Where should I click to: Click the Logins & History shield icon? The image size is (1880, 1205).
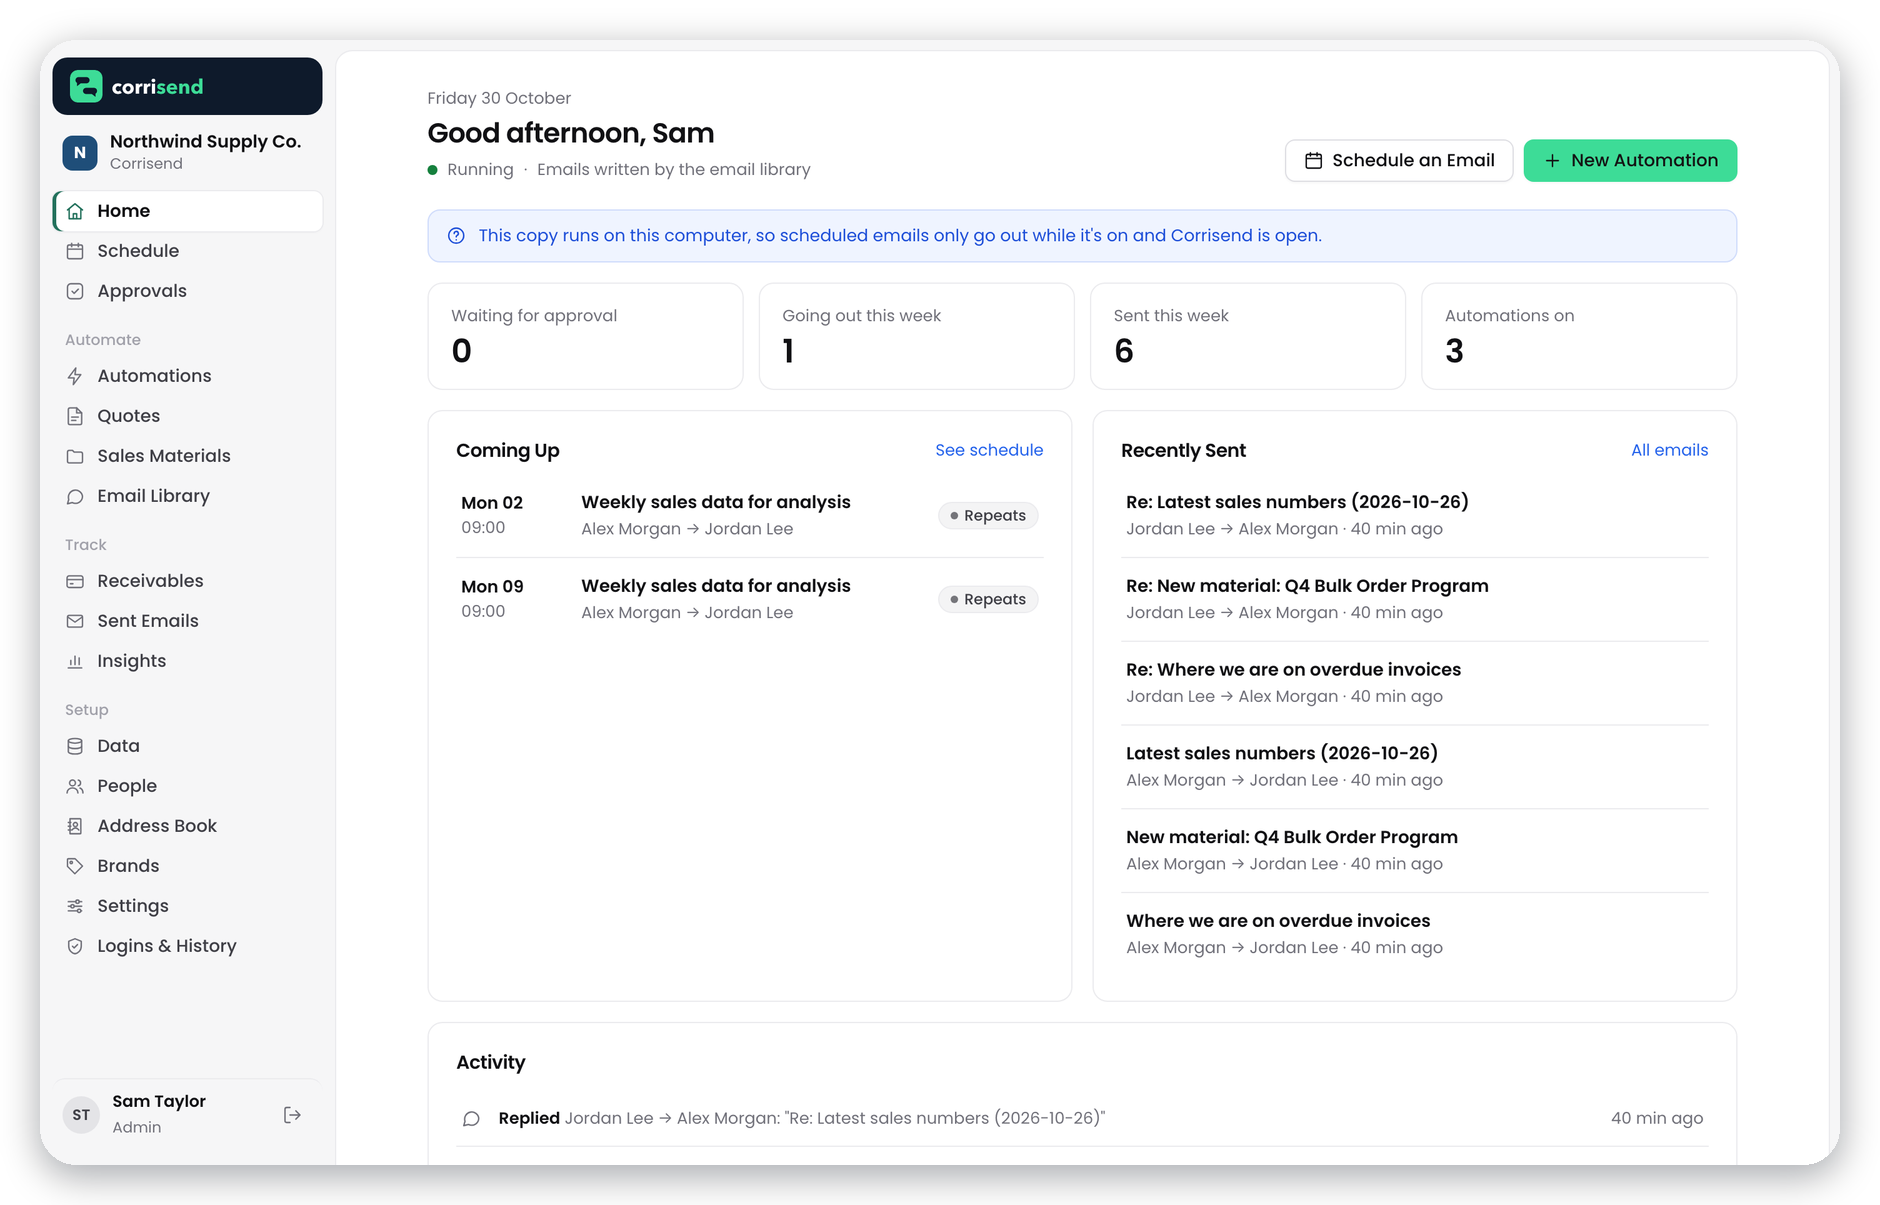pyautogui.click(x=75, y=946)
